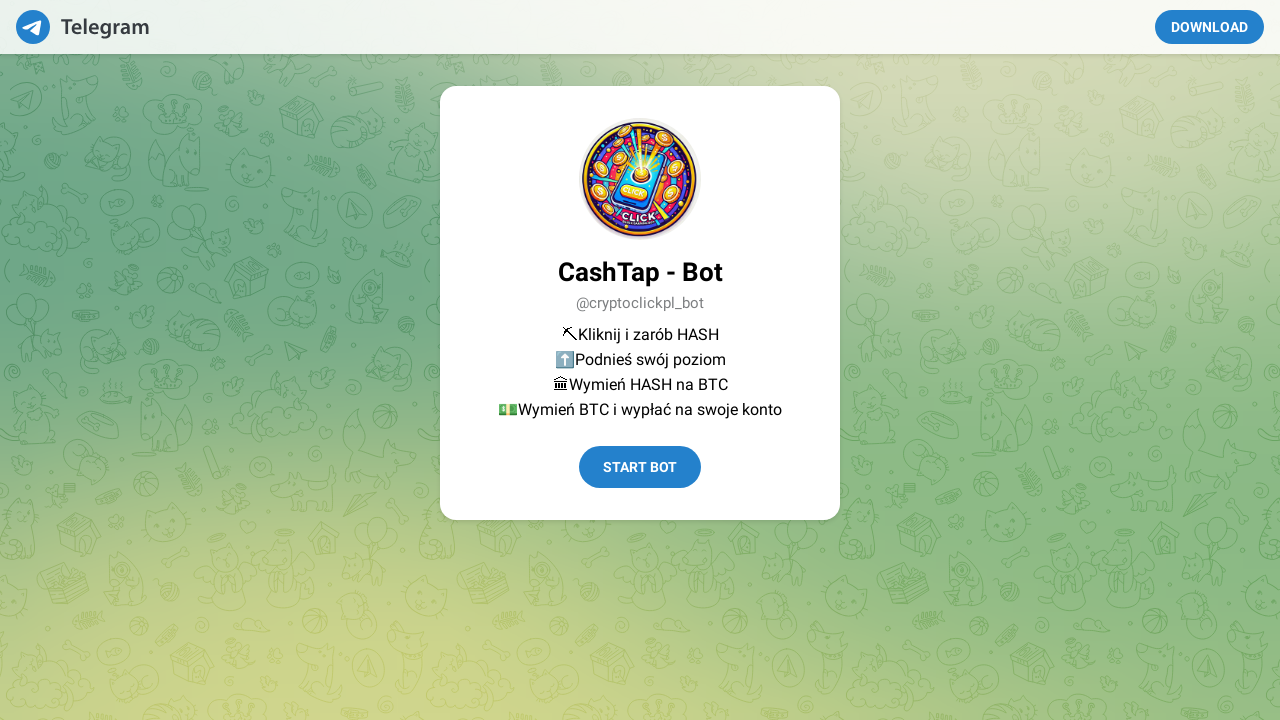Open the Telegram wordmark link
1280x720 pixels.
105,27
